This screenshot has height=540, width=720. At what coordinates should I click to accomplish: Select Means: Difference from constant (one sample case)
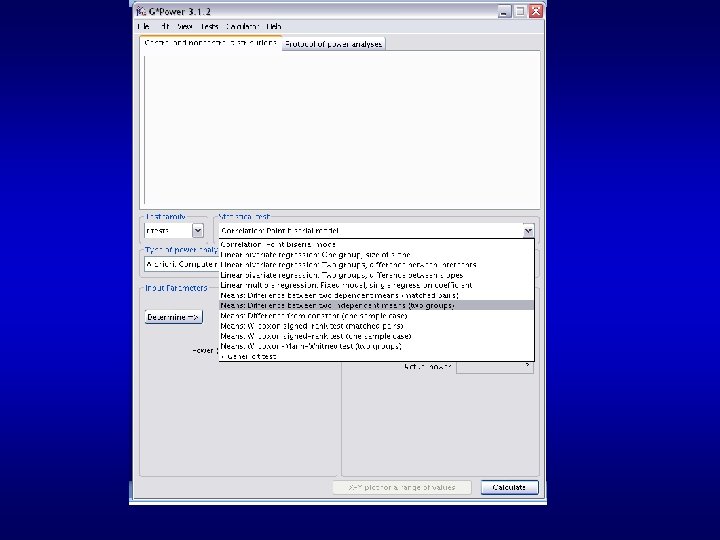(x=376, y=316)
